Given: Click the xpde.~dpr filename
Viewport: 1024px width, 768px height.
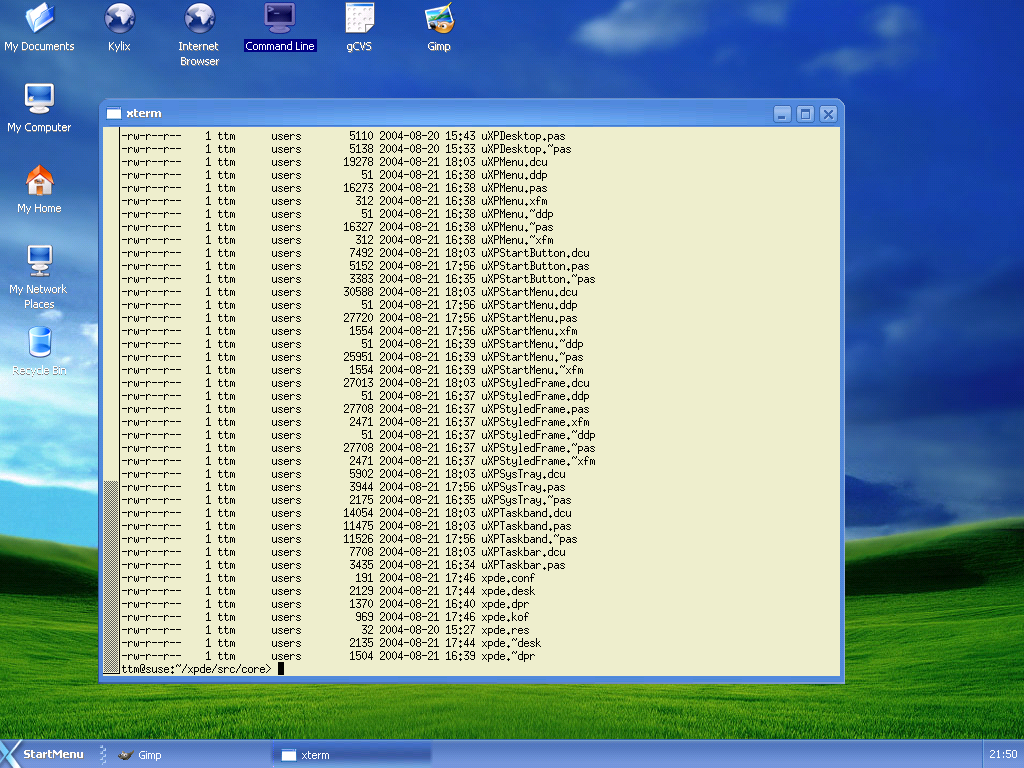Looking at the screenshot, I should pyautogui.click(x=508, y=656).
